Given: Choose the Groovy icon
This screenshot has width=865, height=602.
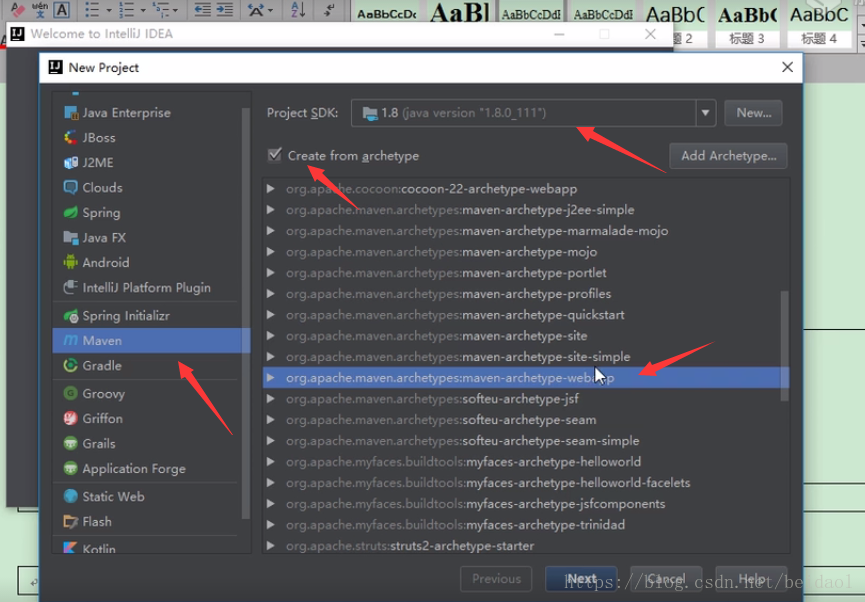Looking at the screenshot, I should [x=71, y=393].
